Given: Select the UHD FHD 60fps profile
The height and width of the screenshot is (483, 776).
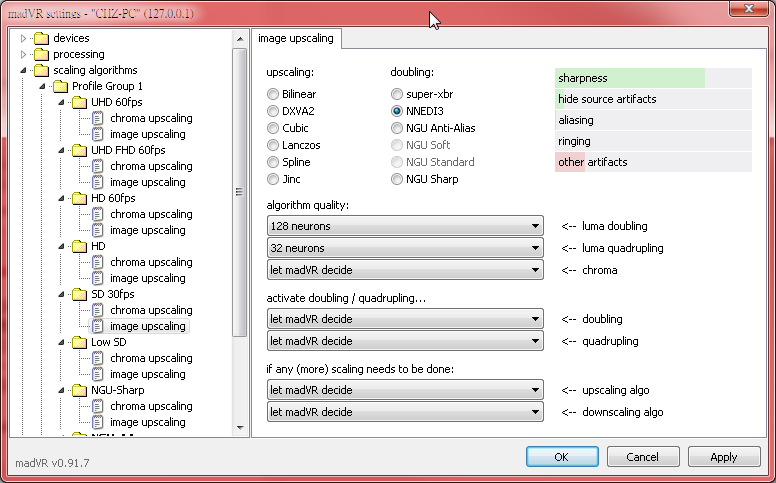Looking at the screenshot, I should click(128, 150).
